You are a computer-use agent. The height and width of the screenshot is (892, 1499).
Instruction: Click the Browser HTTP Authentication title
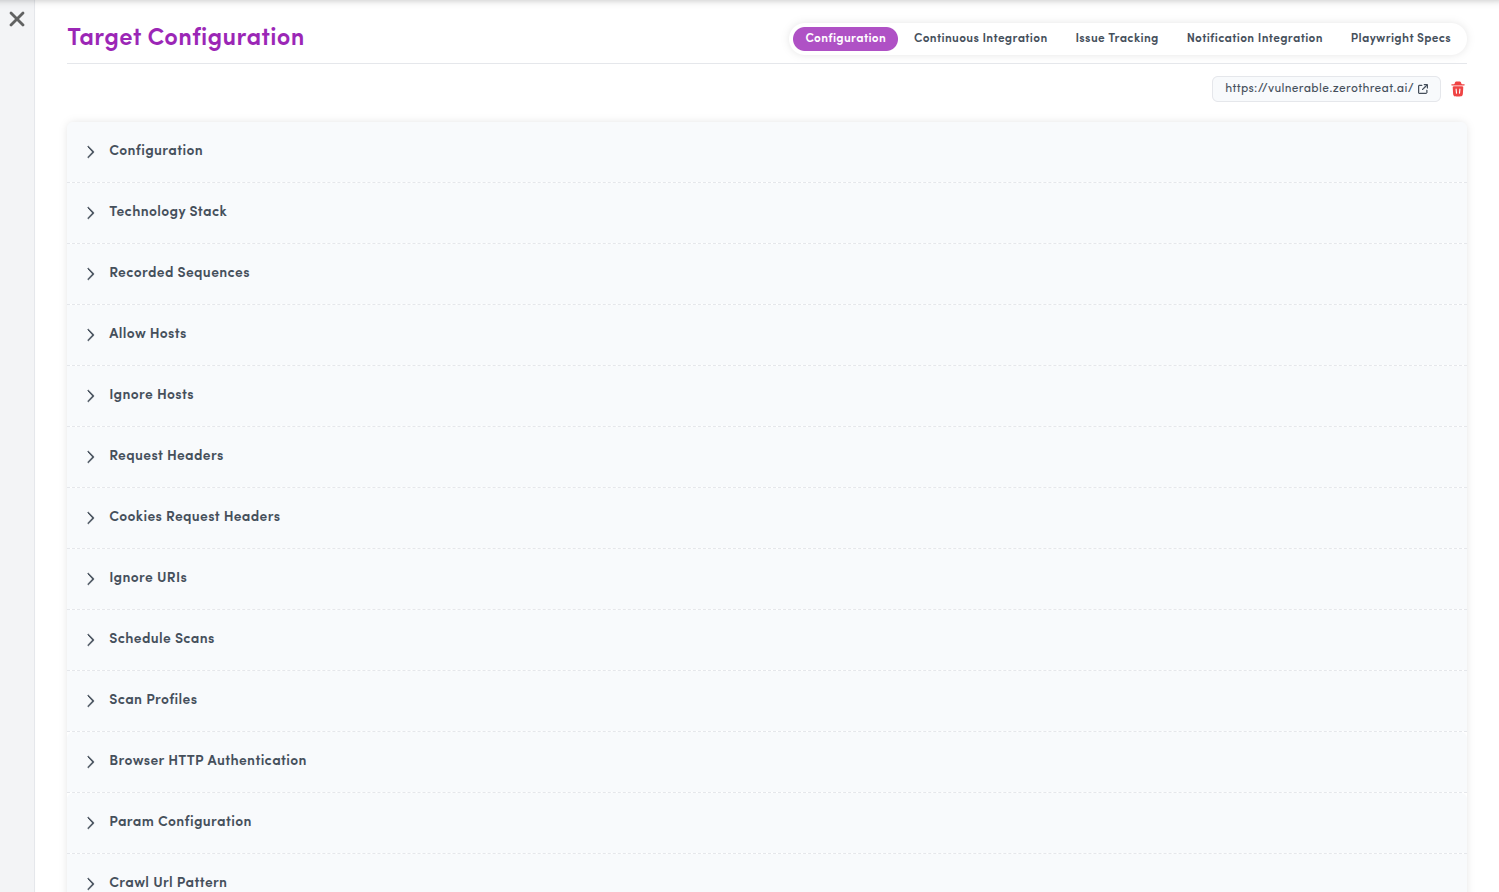(208, 760)
